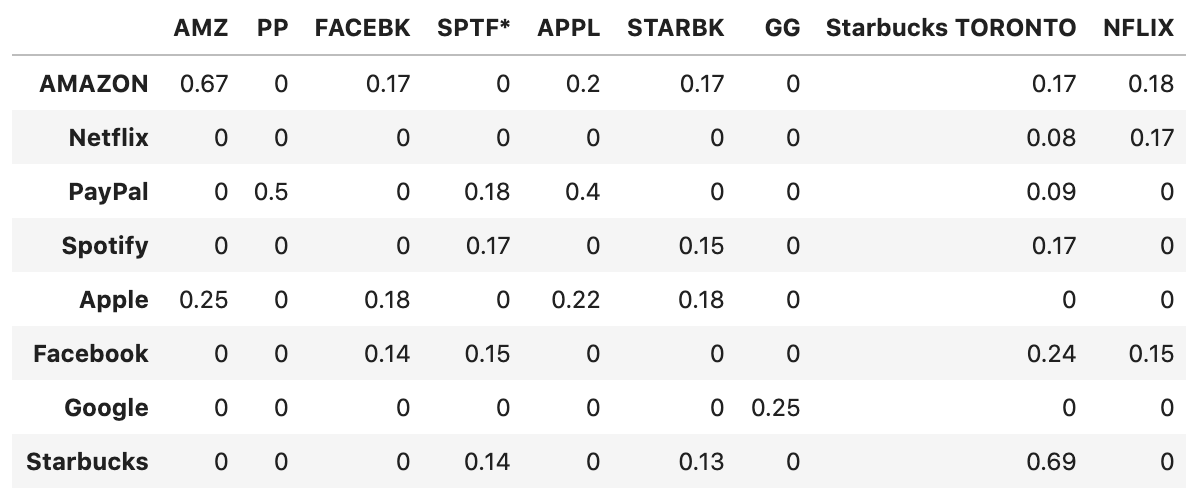The image size is (1190, 490).
Task: Click the 0.22 cell in Apple row
Action: coord(576,300)
